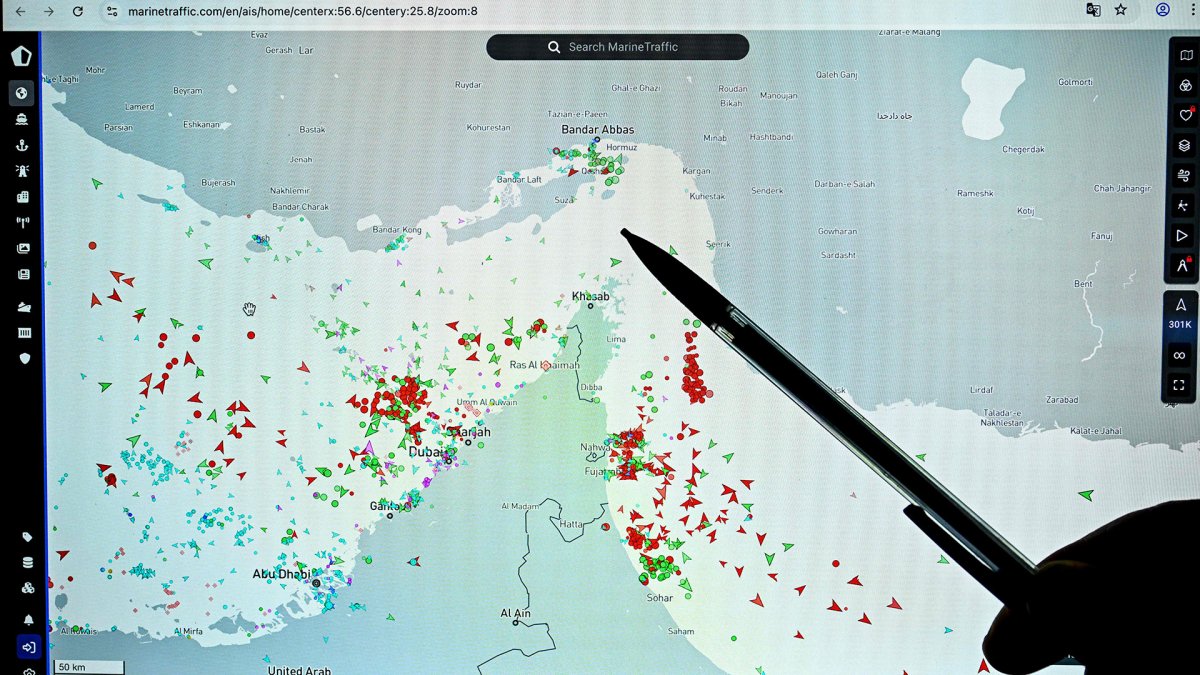Image resolution: width=1200 pixels, height=675 pixels.
Task: Open the Vessels section in left sidebar
Action: [22, 119]
